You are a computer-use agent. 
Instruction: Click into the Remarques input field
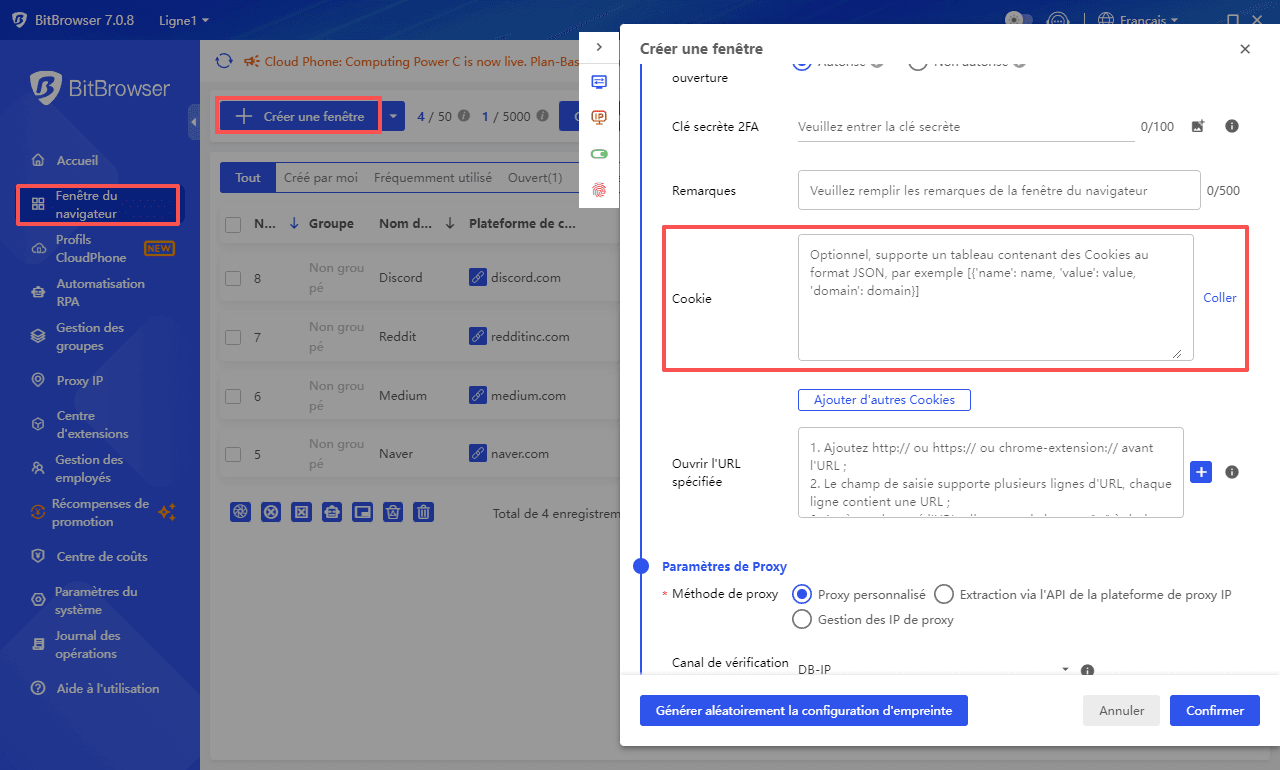pos(998,190)
